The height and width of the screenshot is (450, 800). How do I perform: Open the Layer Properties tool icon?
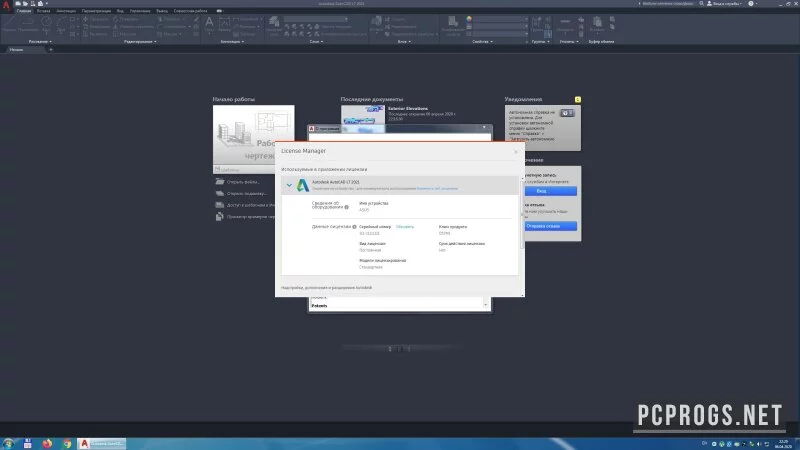pyautogui.click(x=274, y=24)
